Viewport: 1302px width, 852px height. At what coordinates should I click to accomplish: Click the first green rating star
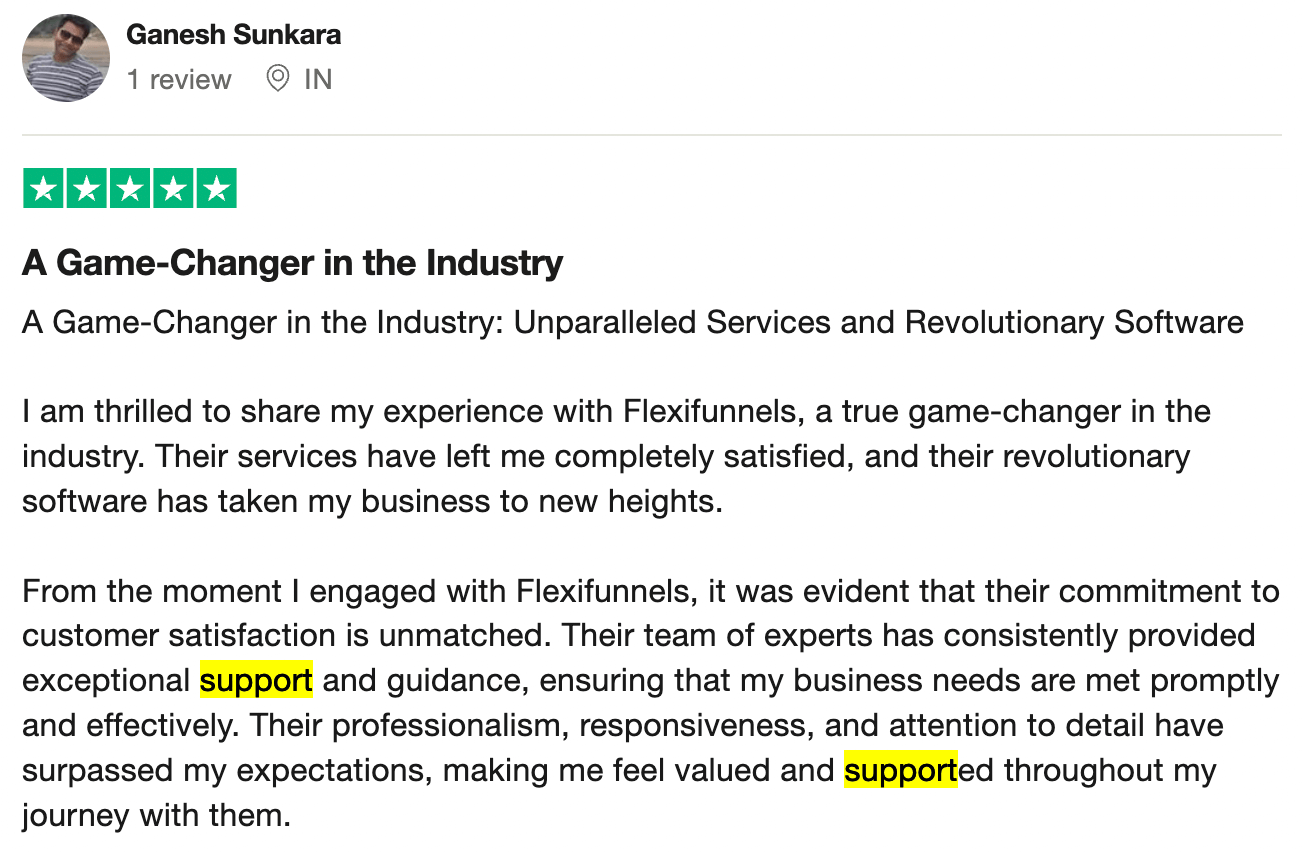tap(43, 189)
